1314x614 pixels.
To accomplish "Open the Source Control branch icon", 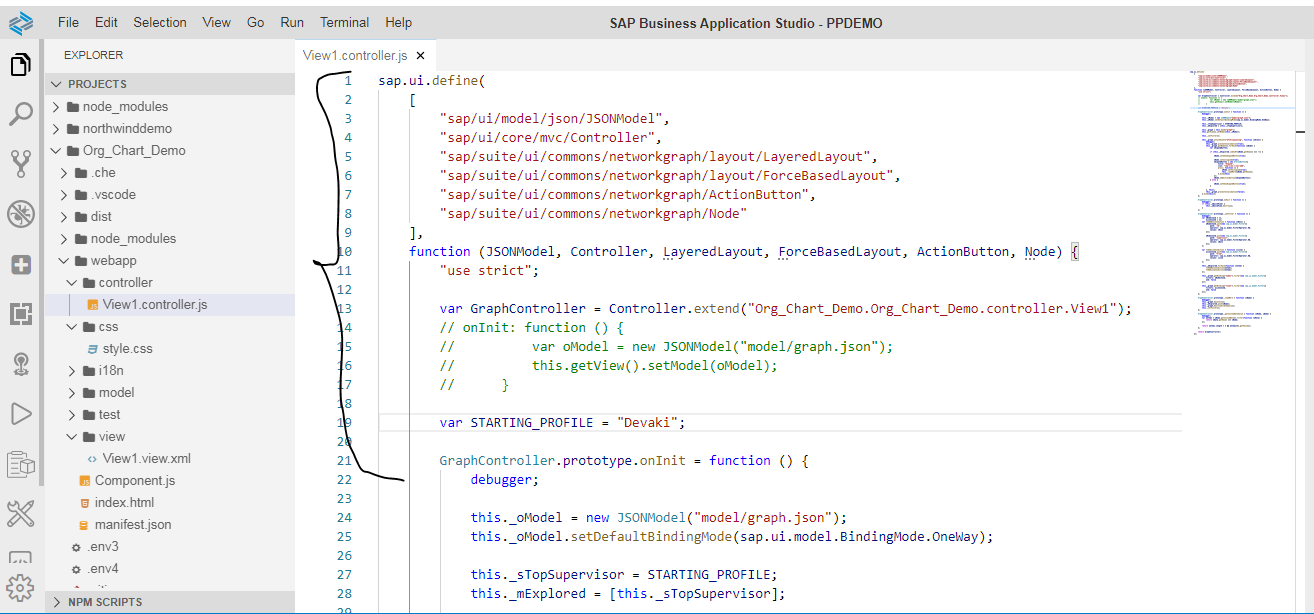I will pos(20,163).
